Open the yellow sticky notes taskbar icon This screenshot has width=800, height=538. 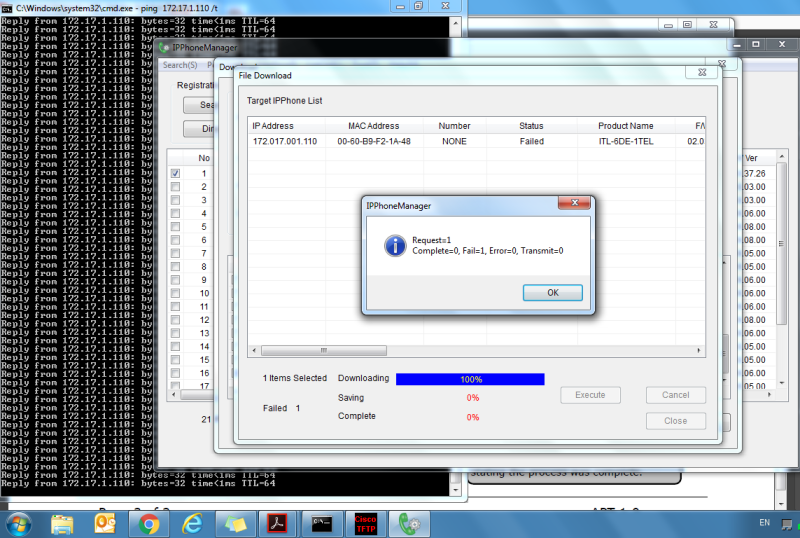(235, 525)
